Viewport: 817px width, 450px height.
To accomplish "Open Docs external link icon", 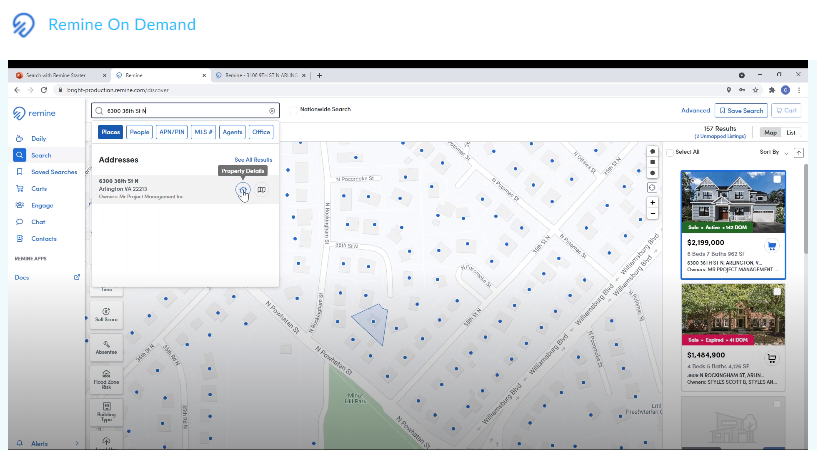I will pyautogui.click(x=77, y=277).
